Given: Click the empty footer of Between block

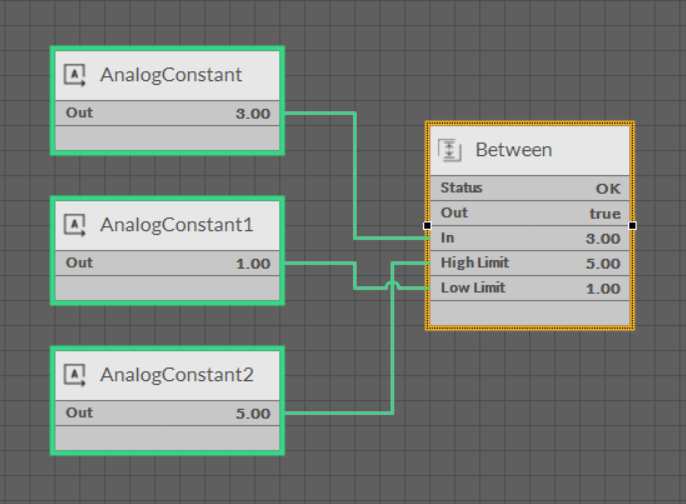Looking at the screenshot, I should click(x=530, y=312).
